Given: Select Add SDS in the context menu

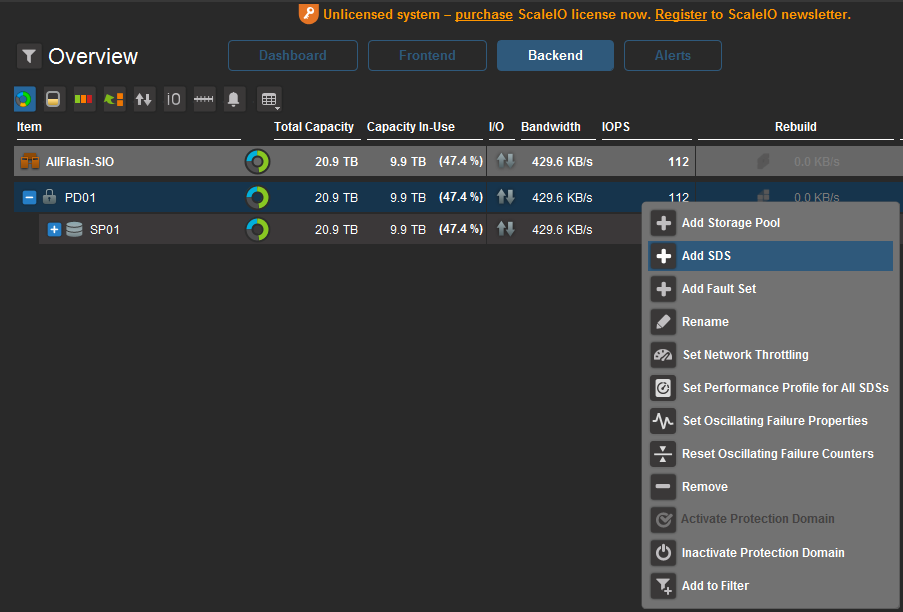Looking at the screenshot, I should click(x=771, y=256).
